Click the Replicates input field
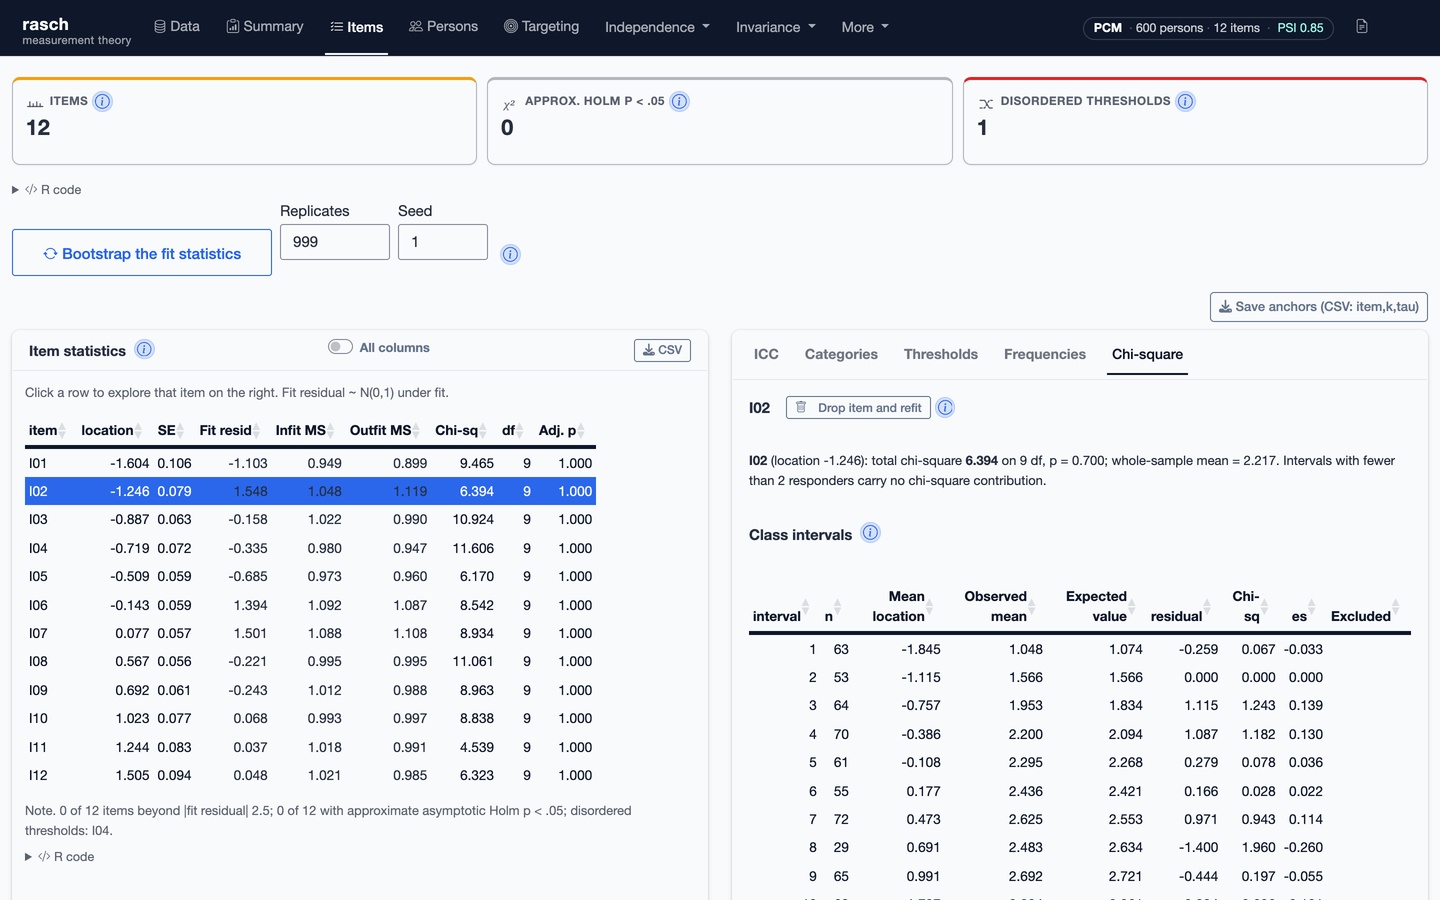The width and height of the screenshot is (1440, 900). pyautogui.click(x=335, y=242)
